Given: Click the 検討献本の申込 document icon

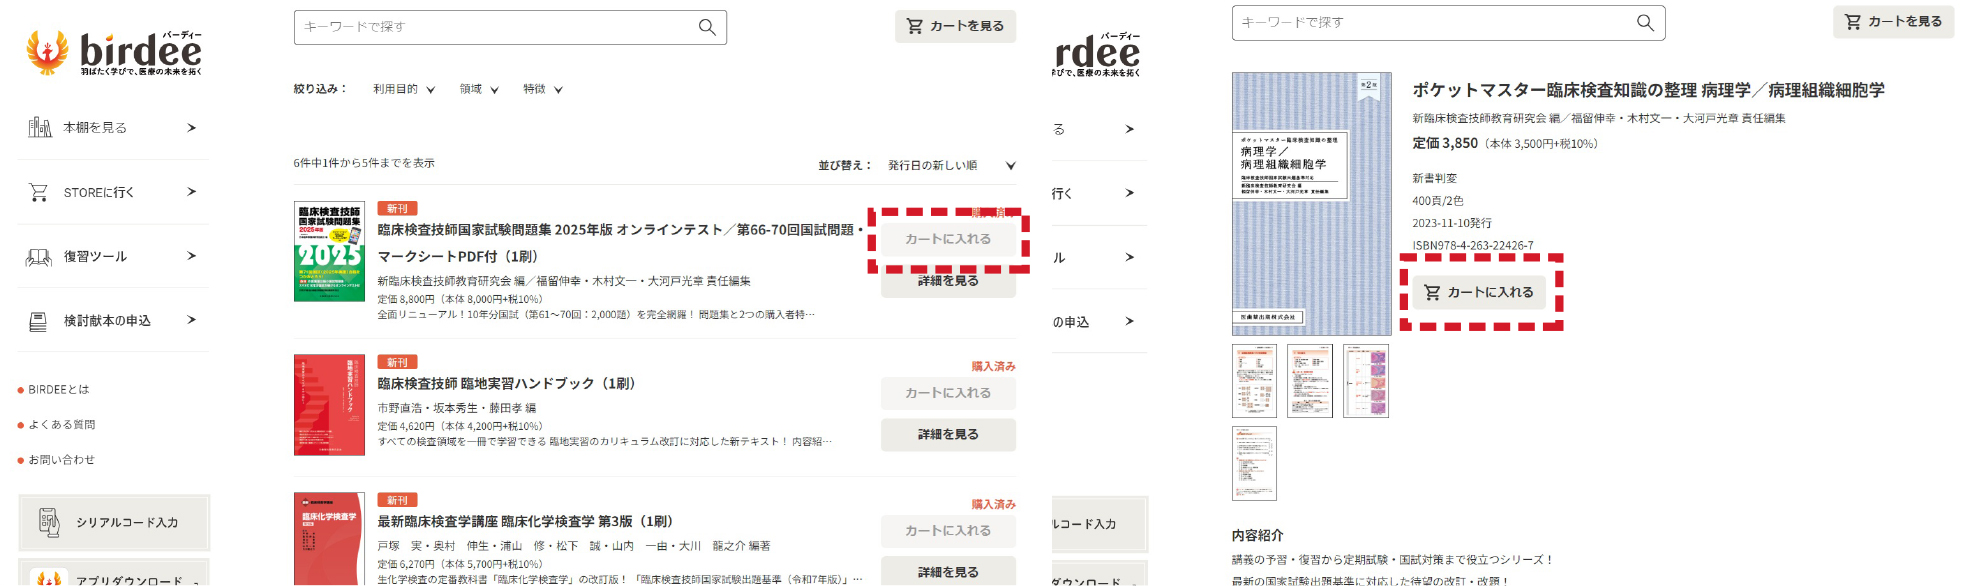Looking at the screenshot, I should [x=39, y=321].
